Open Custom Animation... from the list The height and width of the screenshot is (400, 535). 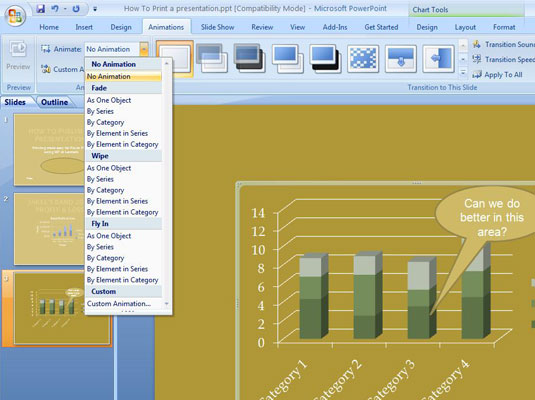[124, 303]
